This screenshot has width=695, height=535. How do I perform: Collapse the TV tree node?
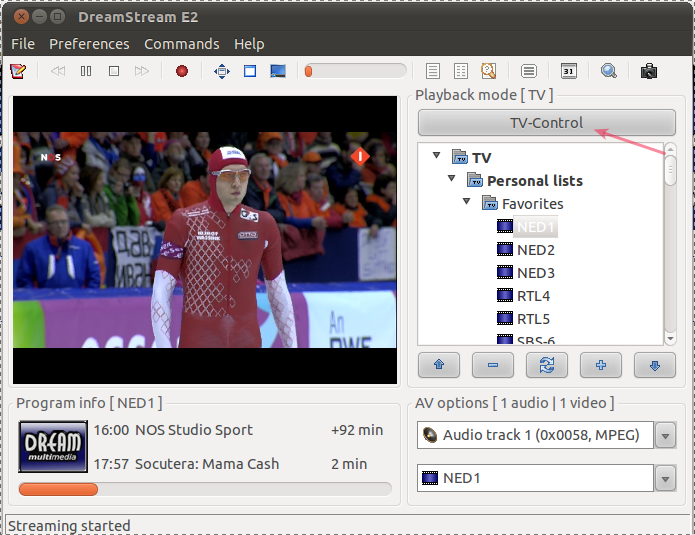[x=437, y=156]
